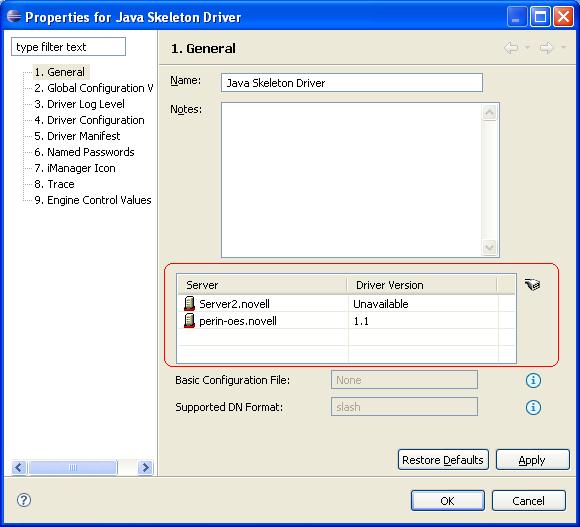The width and height of the screenshot is (580, 527).
Task: Go to 4. Driver Configuration
Action: coord(89,120)
